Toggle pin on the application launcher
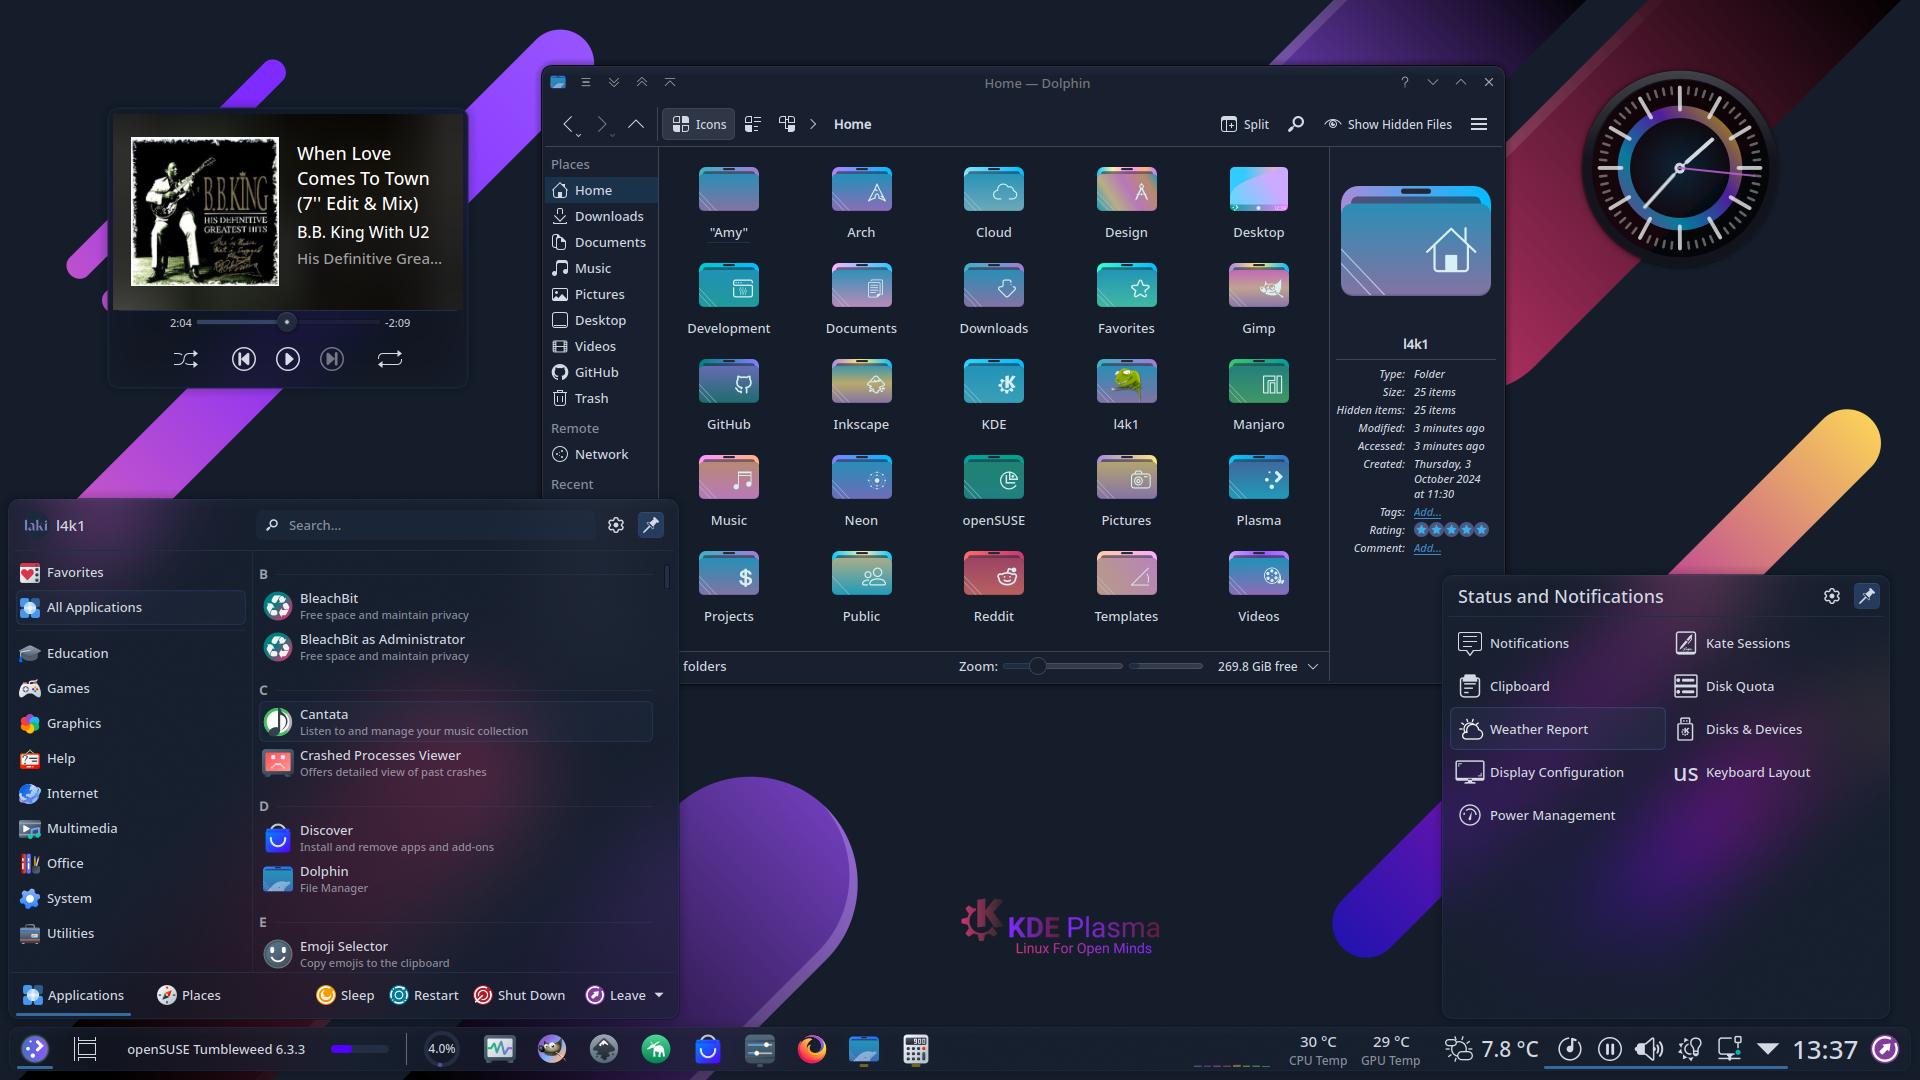The image size is (1920, 1080). [651, 525]
